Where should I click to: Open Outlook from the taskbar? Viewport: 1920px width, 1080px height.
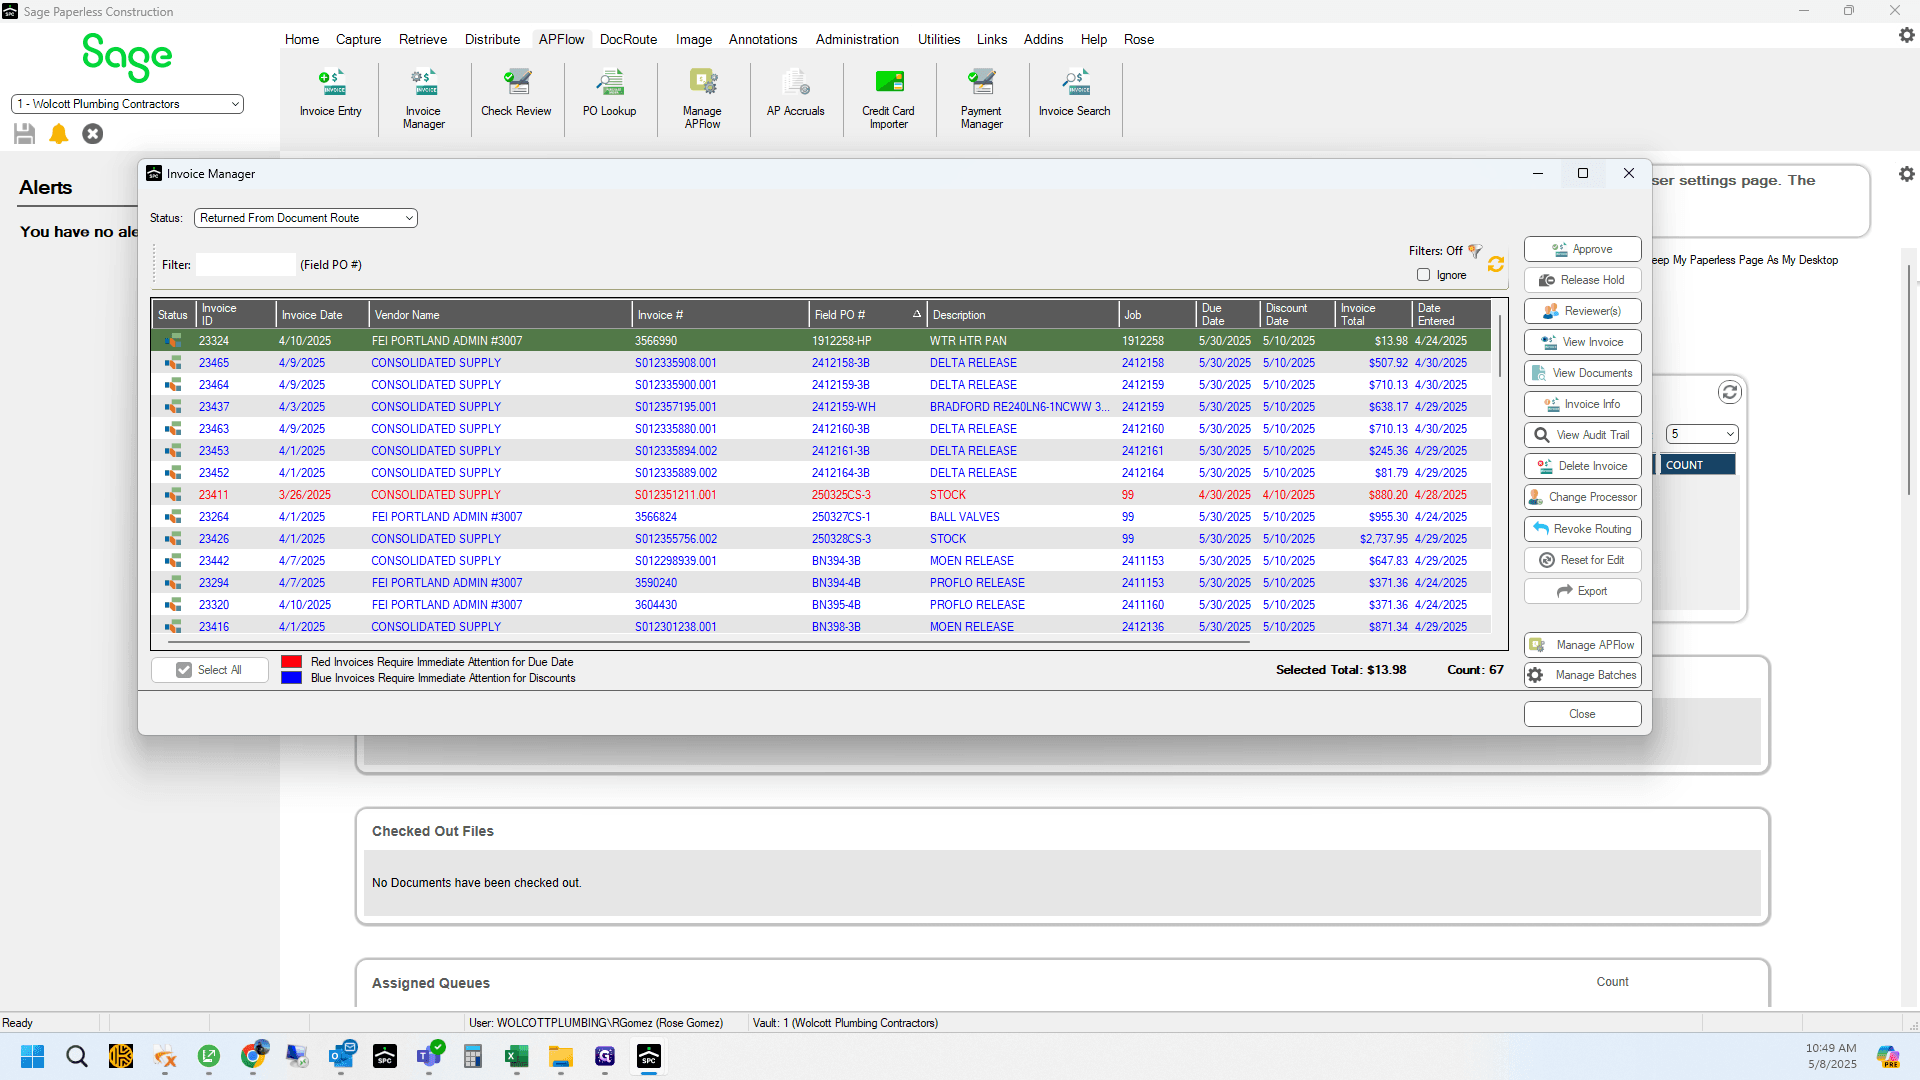point(341,1056)
